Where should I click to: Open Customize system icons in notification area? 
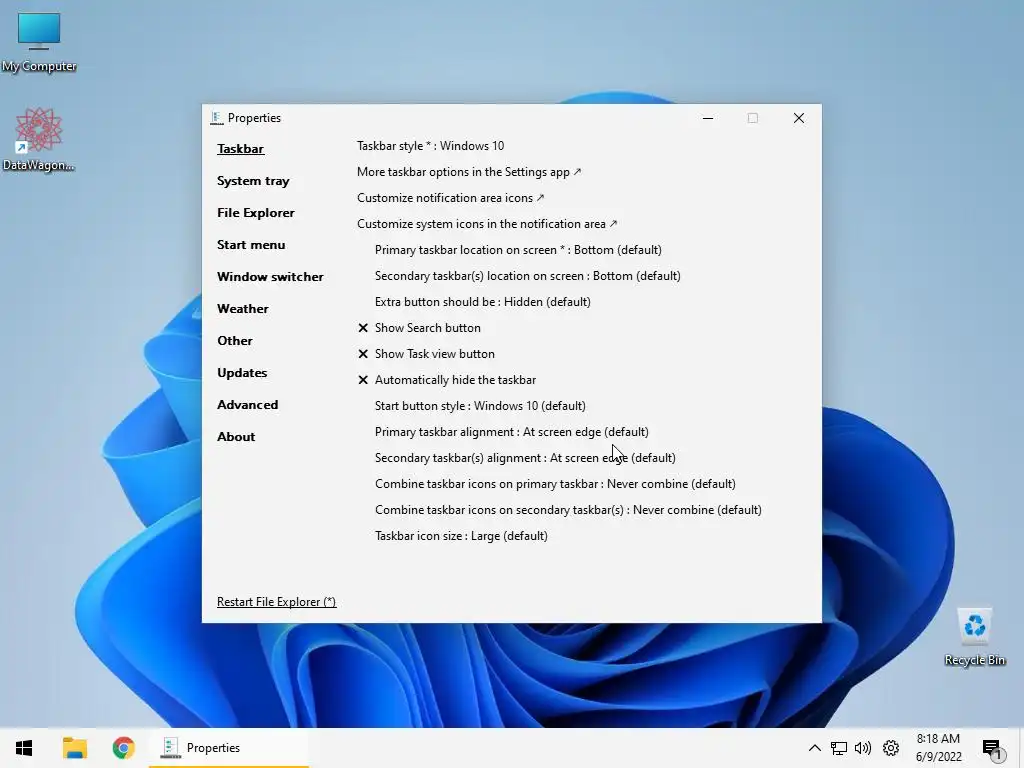pos(487,224)
